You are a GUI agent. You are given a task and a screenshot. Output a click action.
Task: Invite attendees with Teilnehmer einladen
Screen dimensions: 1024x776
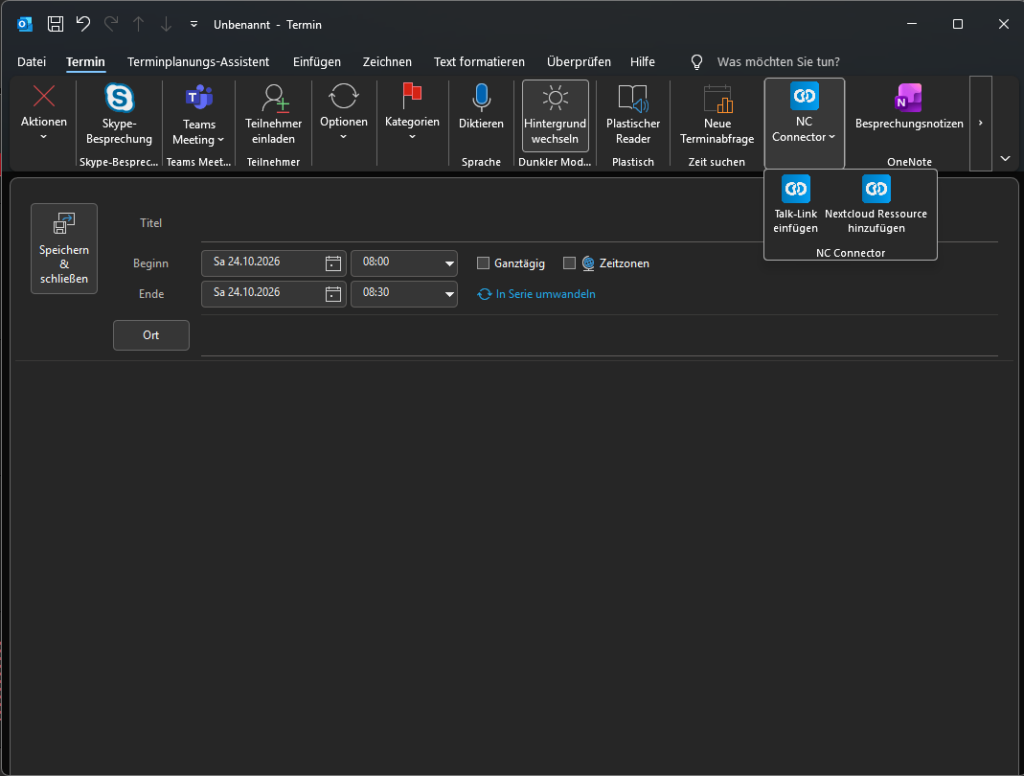[273, 115]
